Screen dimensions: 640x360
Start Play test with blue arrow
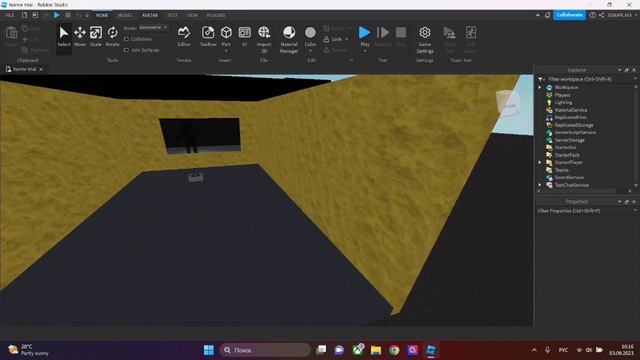click(364, 32)
